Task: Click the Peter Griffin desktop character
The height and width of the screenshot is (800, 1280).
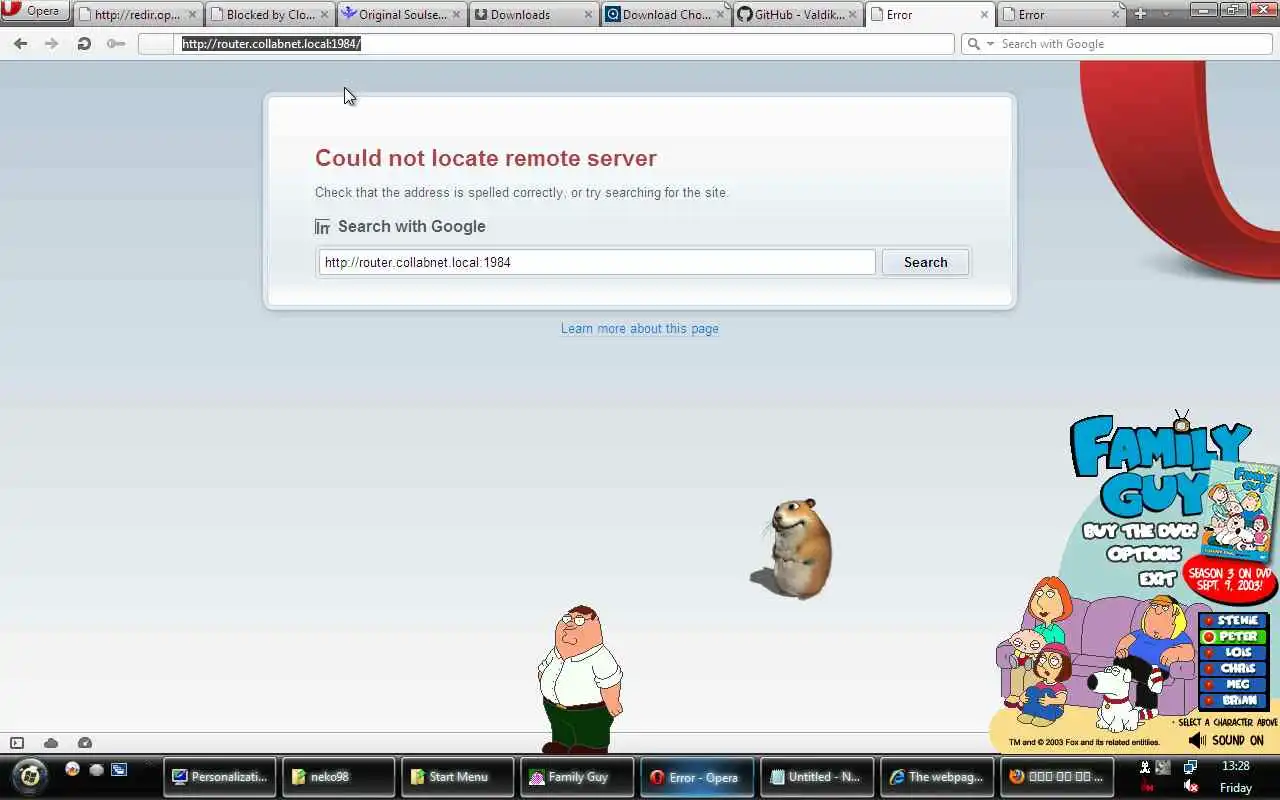Action: [580, 680]
